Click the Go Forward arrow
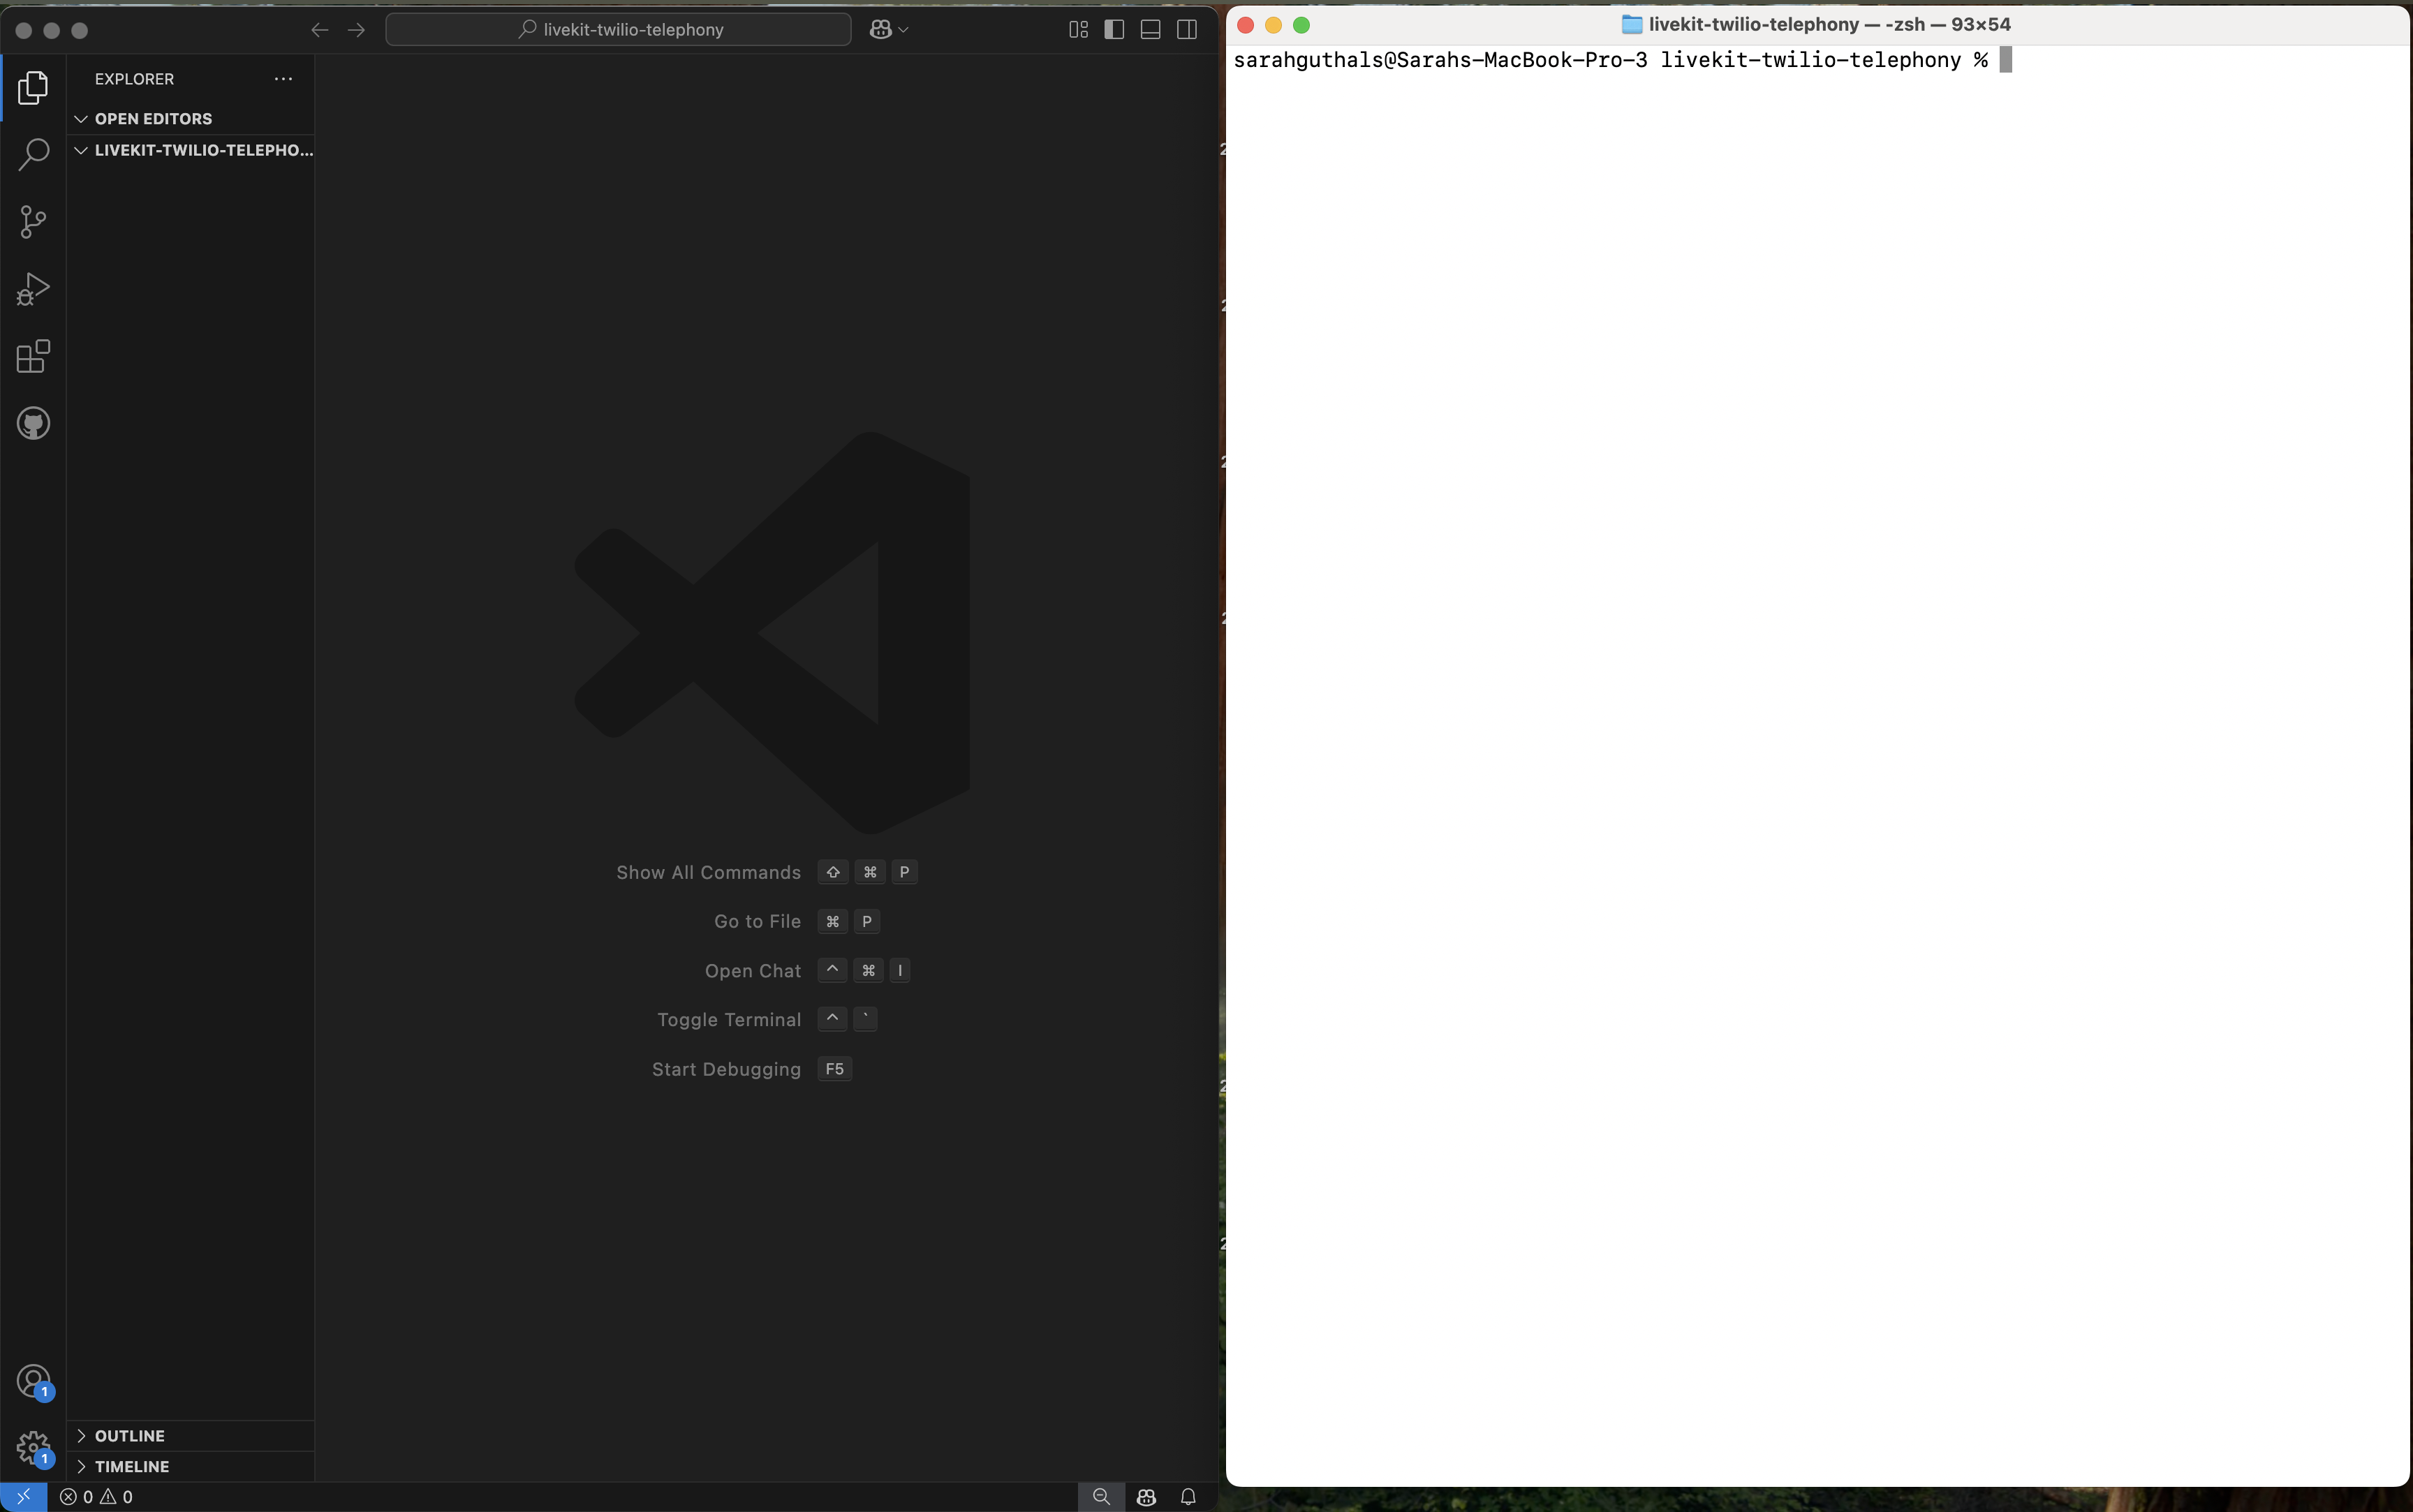The width and height of the screenshot is (2413, 1512). click(x=356, y=30)
